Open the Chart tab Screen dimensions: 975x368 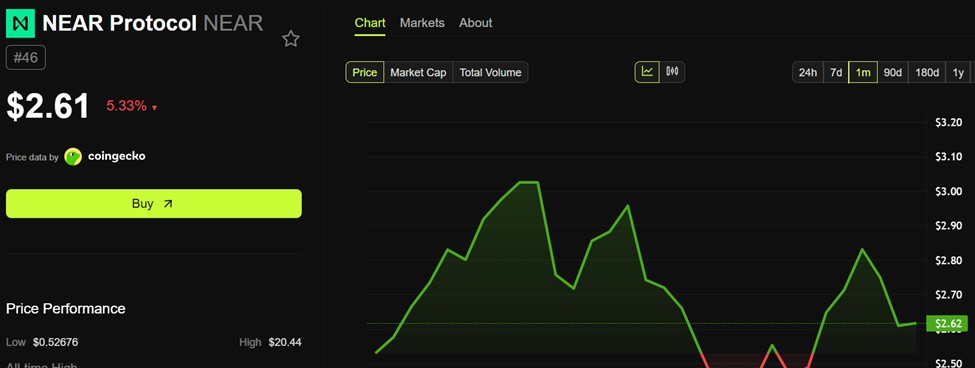click(x=370, y=23)
